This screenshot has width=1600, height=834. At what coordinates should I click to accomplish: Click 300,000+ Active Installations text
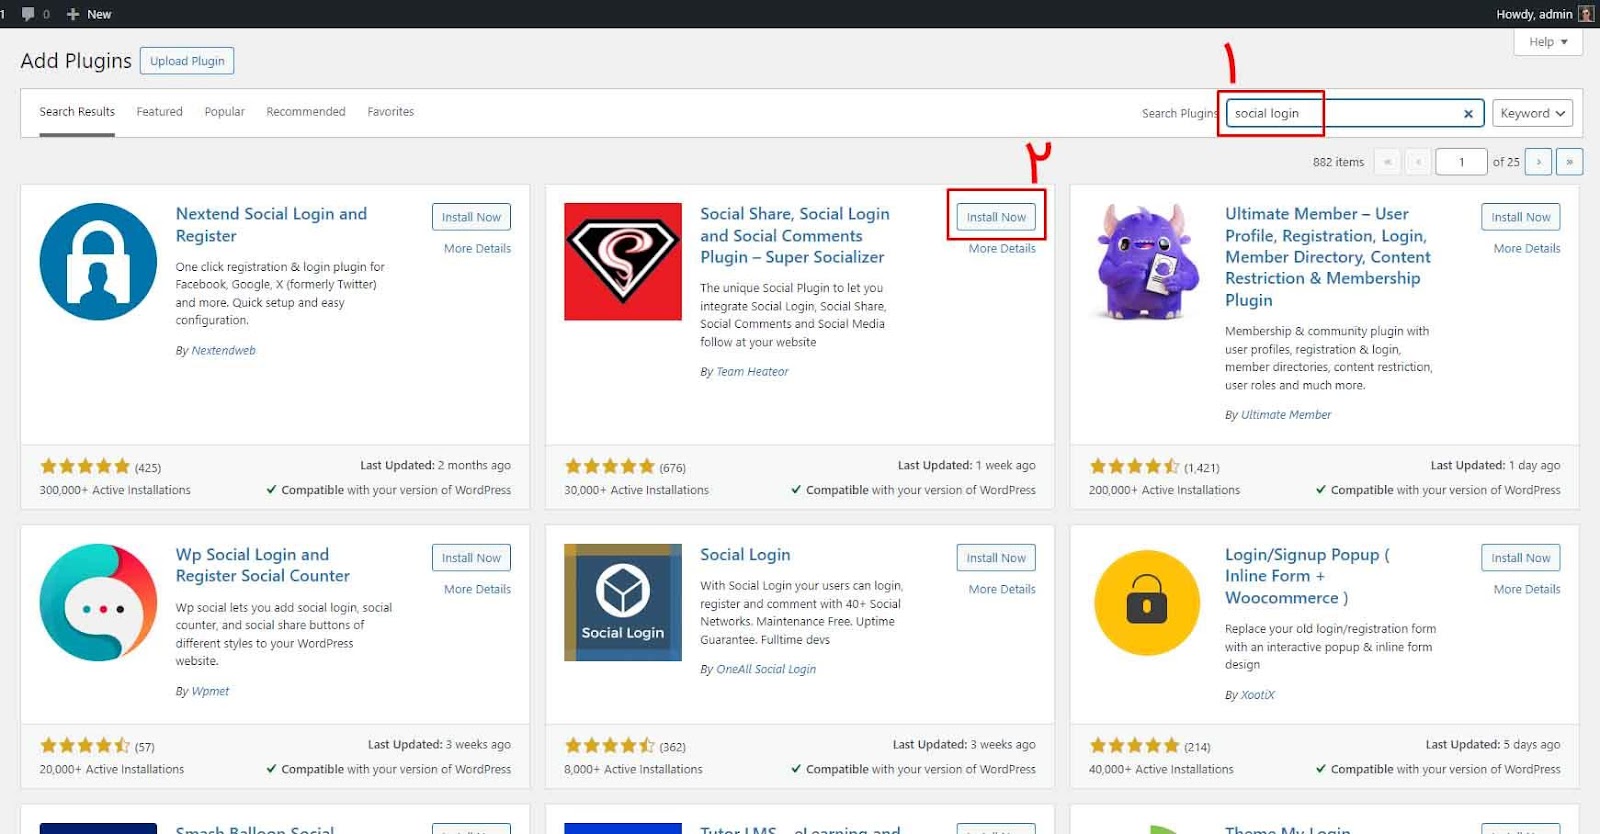(115, 491)
